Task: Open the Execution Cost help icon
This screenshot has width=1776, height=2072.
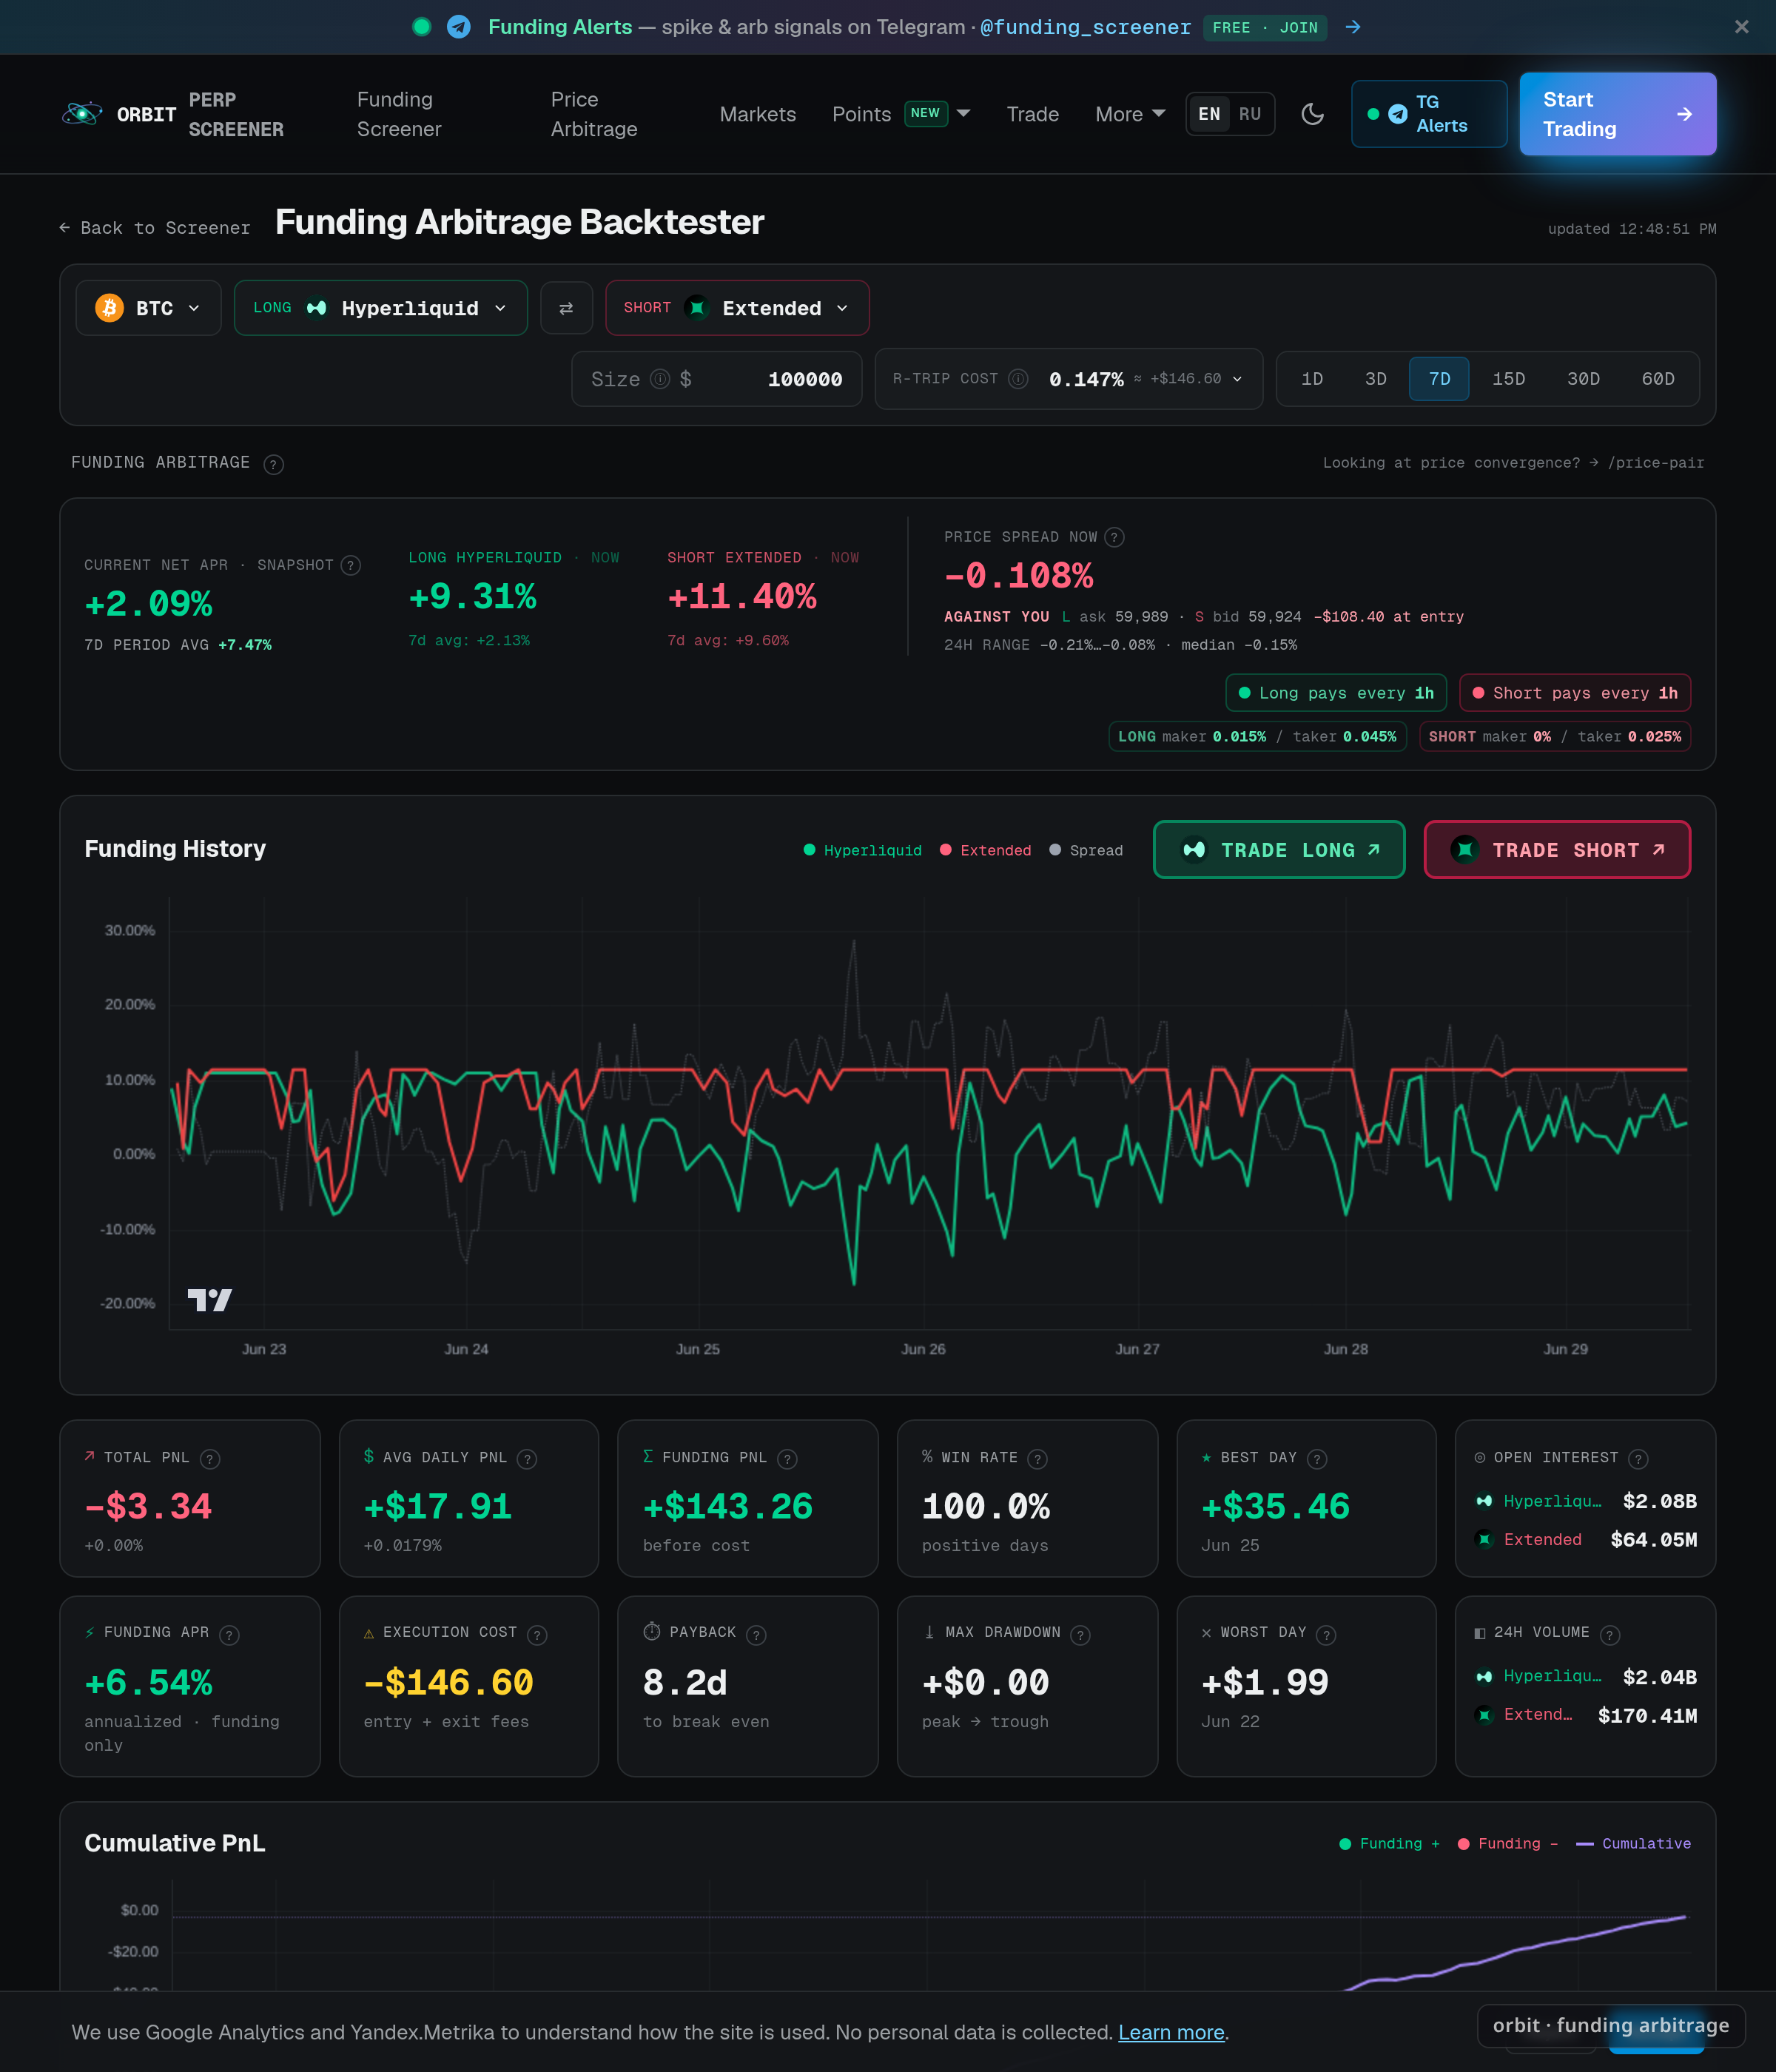Action: click(x=537, y=1635)
